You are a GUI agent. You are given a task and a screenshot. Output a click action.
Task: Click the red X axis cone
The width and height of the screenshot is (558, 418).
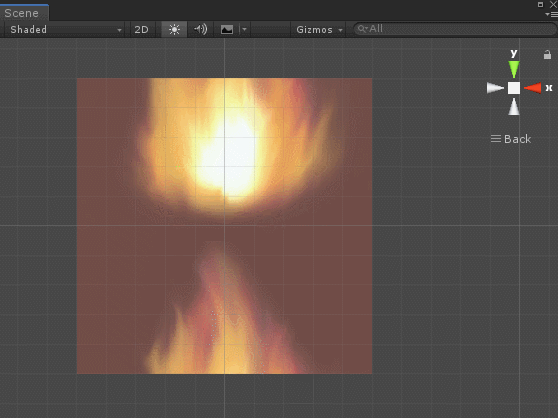(x=533, y=88)
